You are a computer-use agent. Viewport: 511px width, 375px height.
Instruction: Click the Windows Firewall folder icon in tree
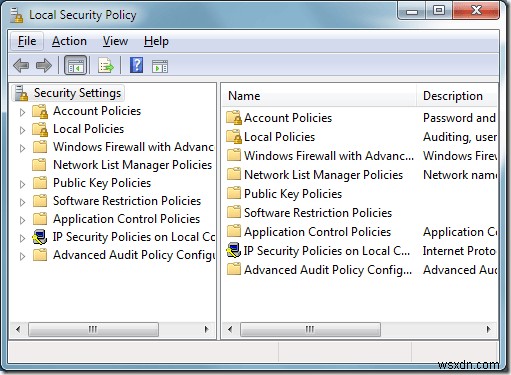pos(40,147)
